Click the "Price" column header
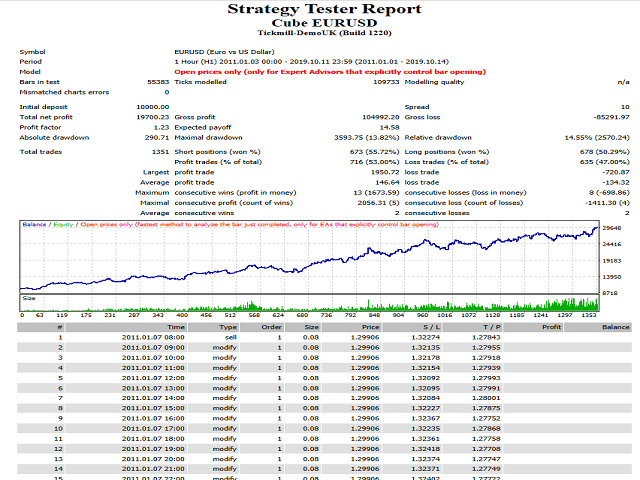 [x=371, y=327]
